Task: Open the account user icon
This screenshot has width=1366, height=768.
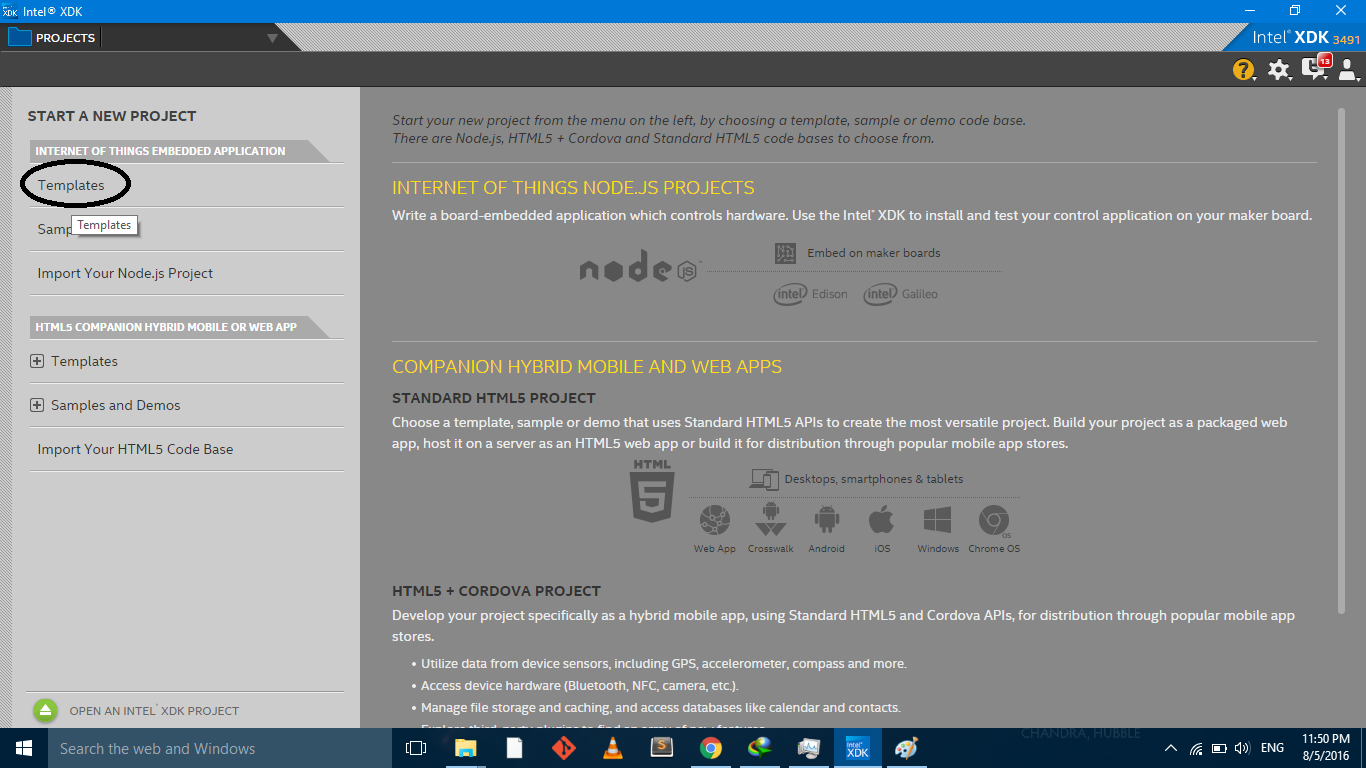Action: 1347,69
